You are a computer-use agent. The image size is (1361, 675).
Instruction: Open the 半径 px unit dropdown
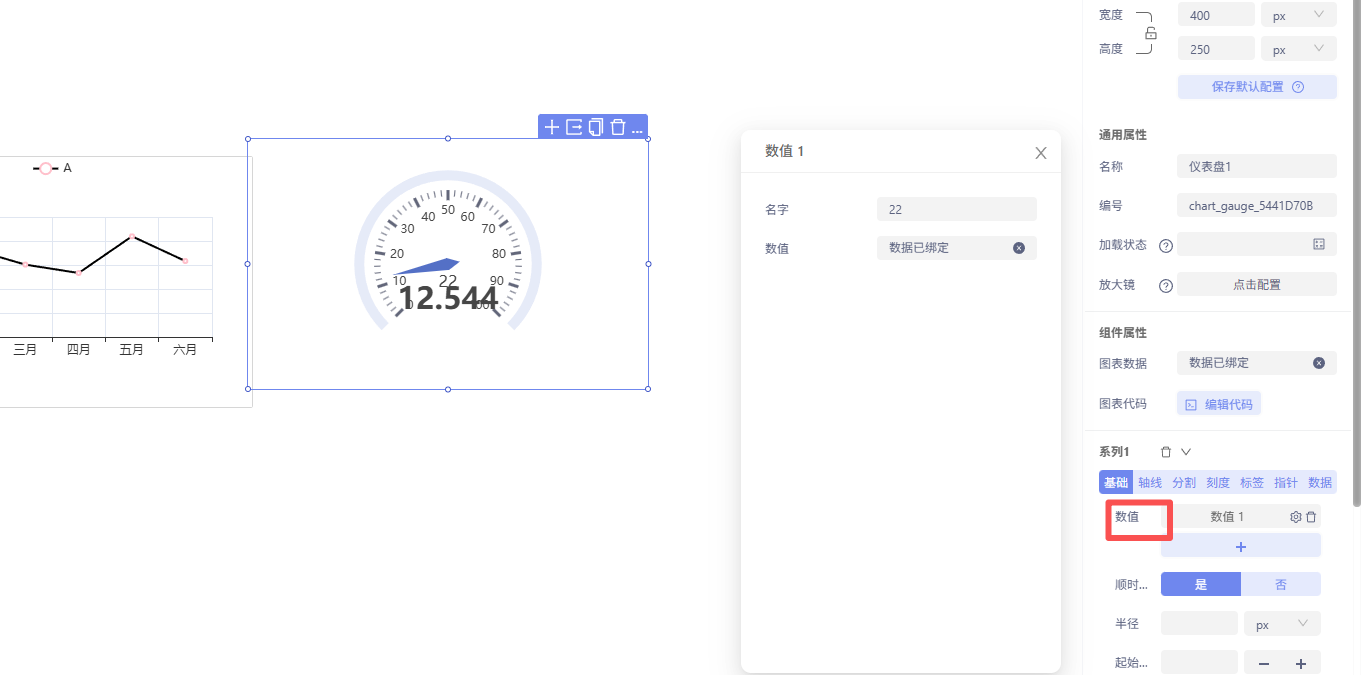click(1282, 623)
